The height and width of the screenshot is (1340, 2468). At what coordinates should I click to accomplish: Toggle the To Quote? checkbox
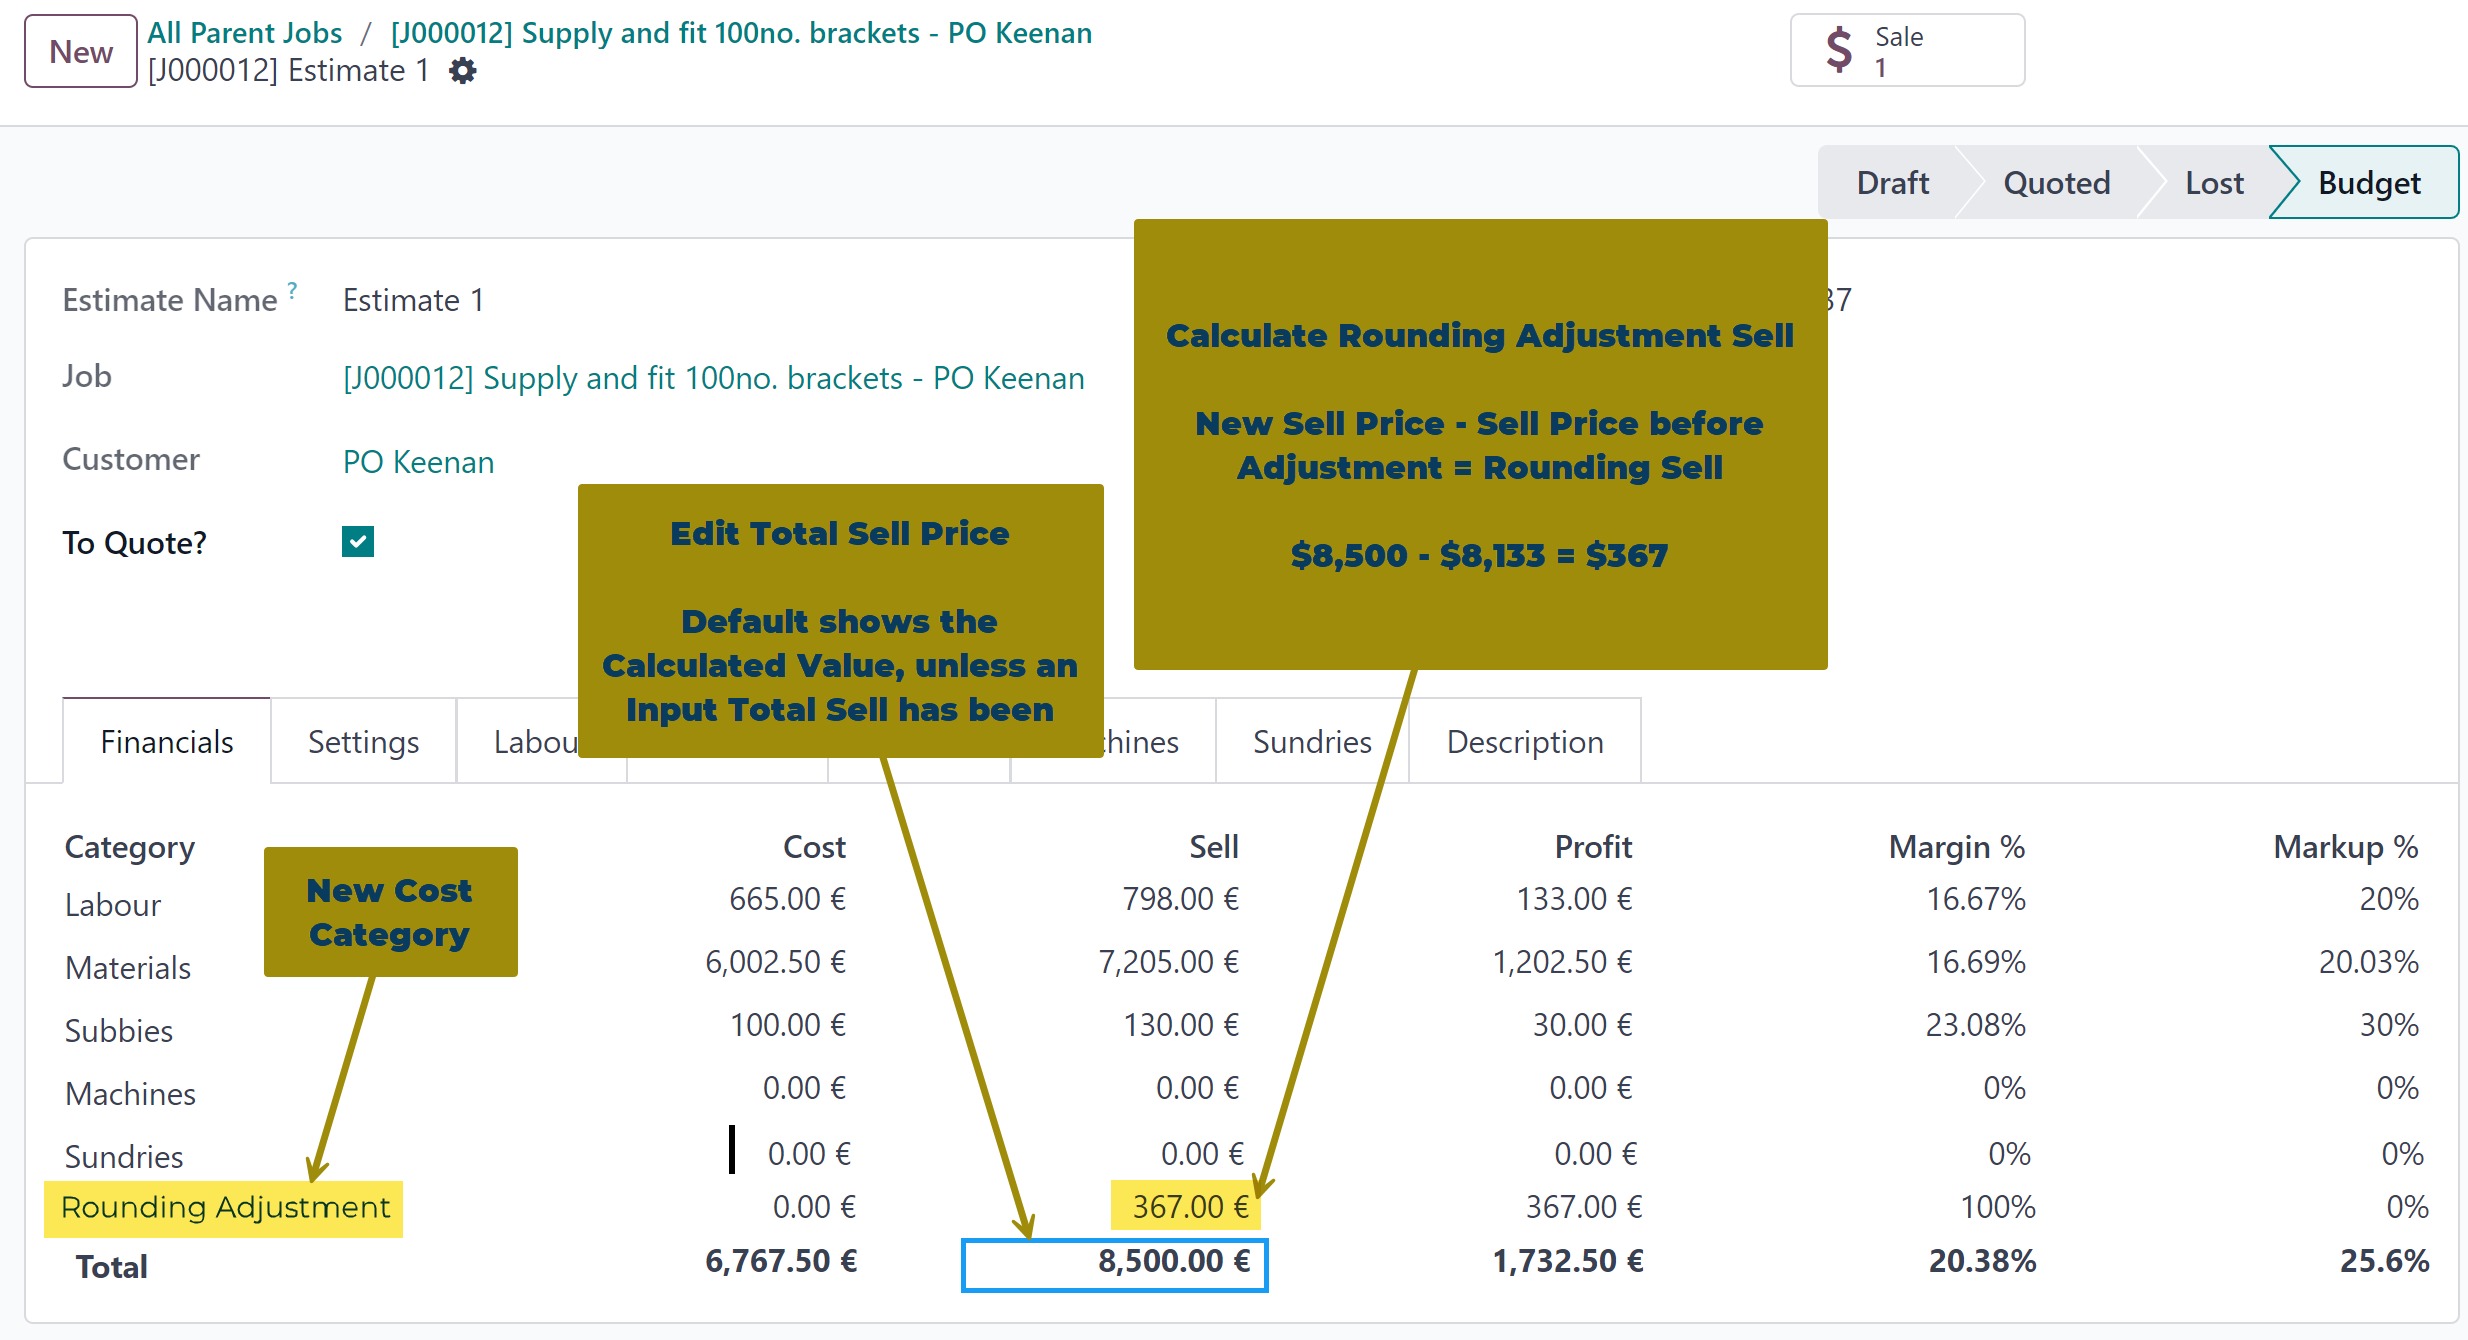(358, 542)
